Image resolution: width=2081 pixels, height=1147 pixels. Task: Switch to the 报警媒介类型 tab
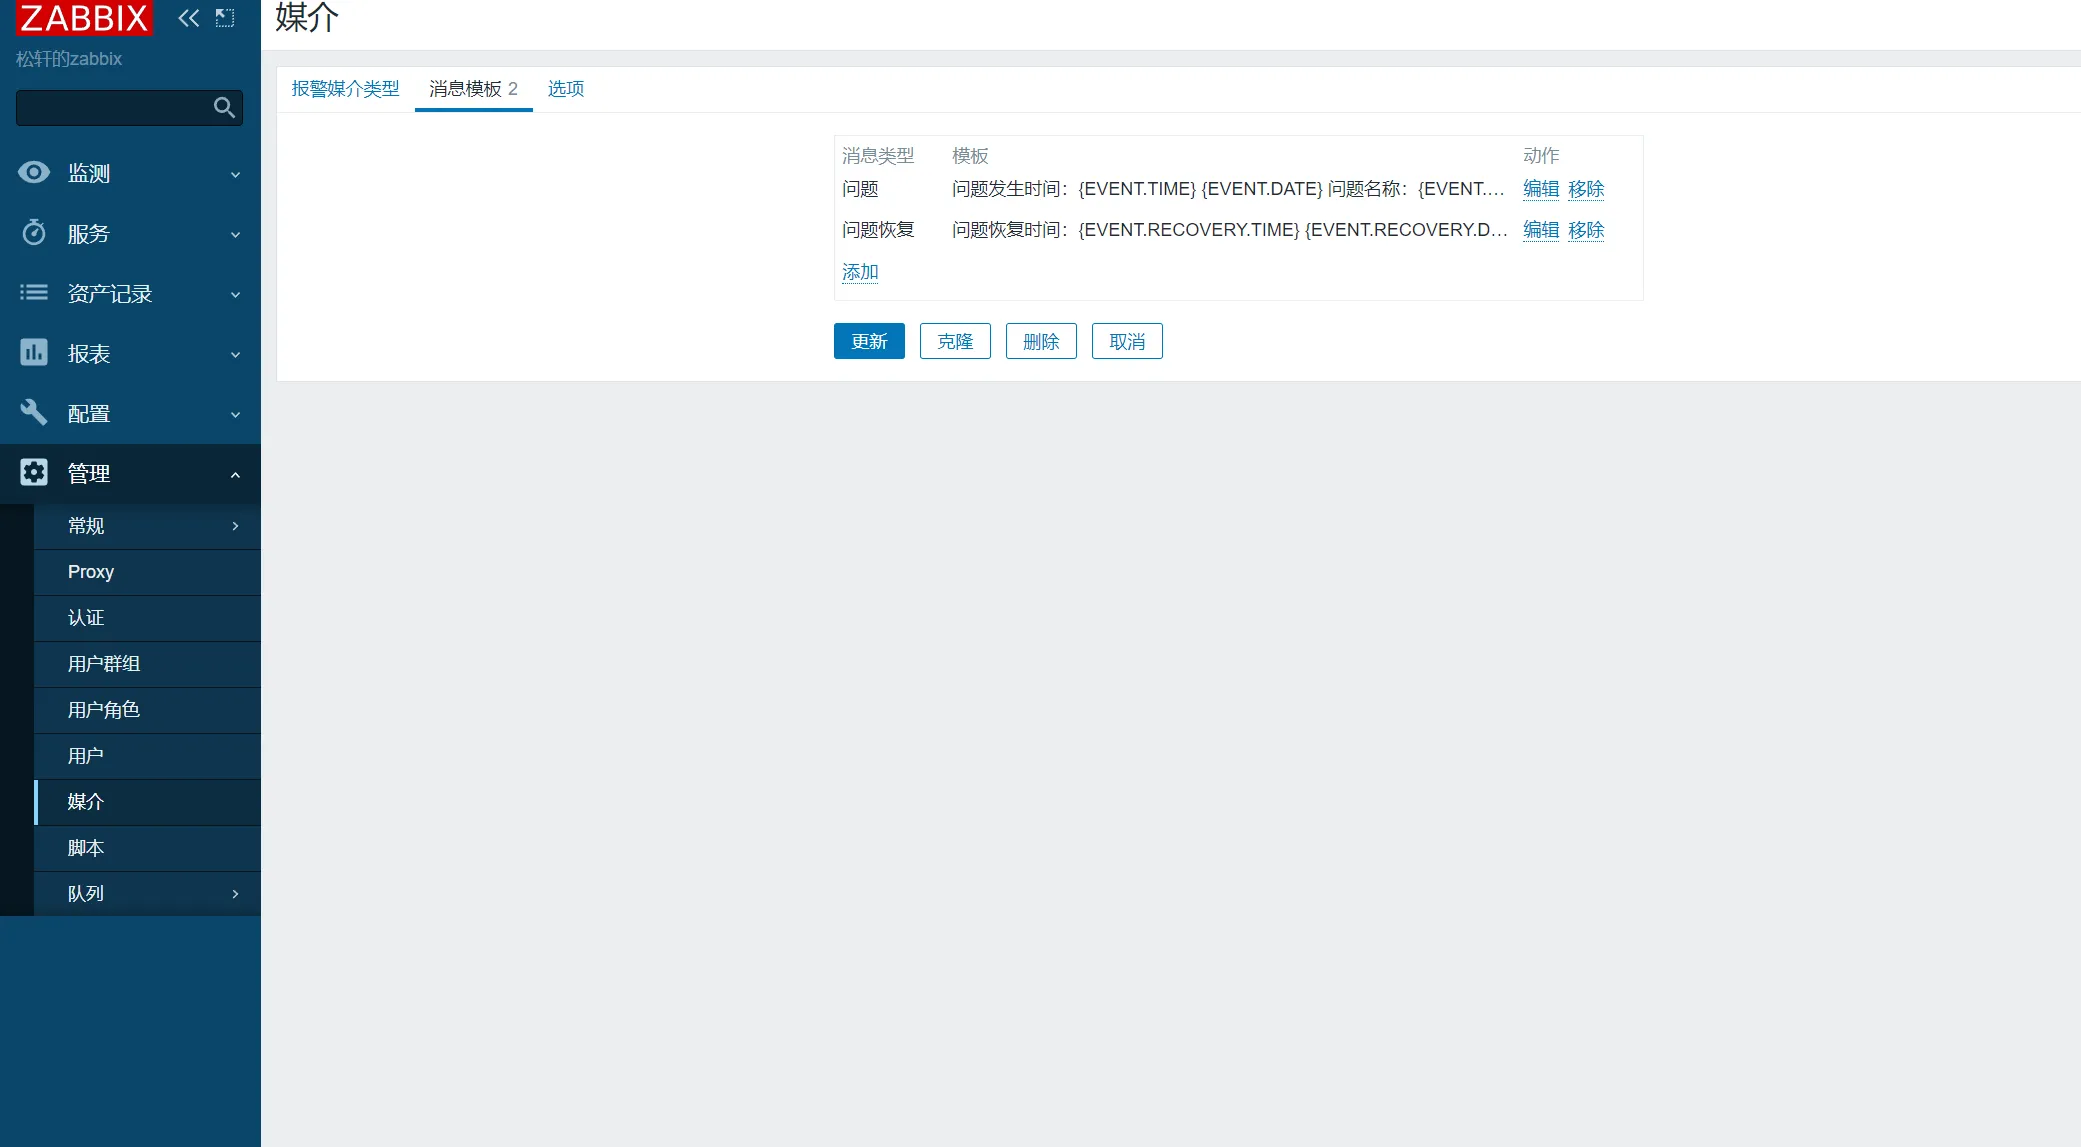[x=345, y=89]
